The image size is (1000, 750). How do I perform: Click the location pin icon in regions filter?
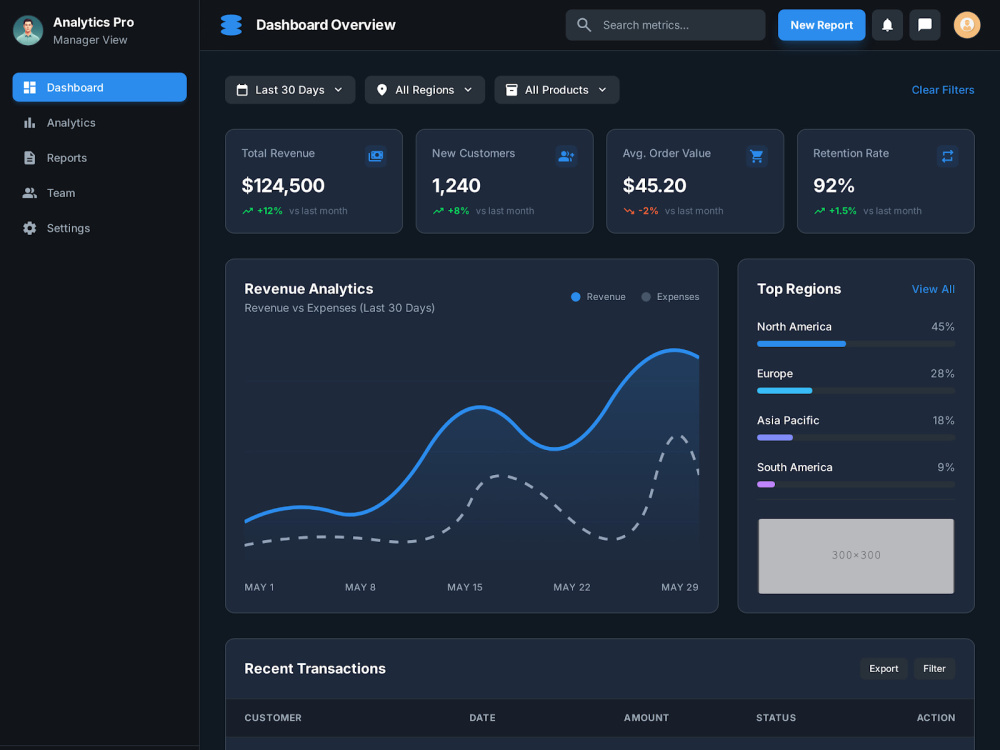(381, 90)
